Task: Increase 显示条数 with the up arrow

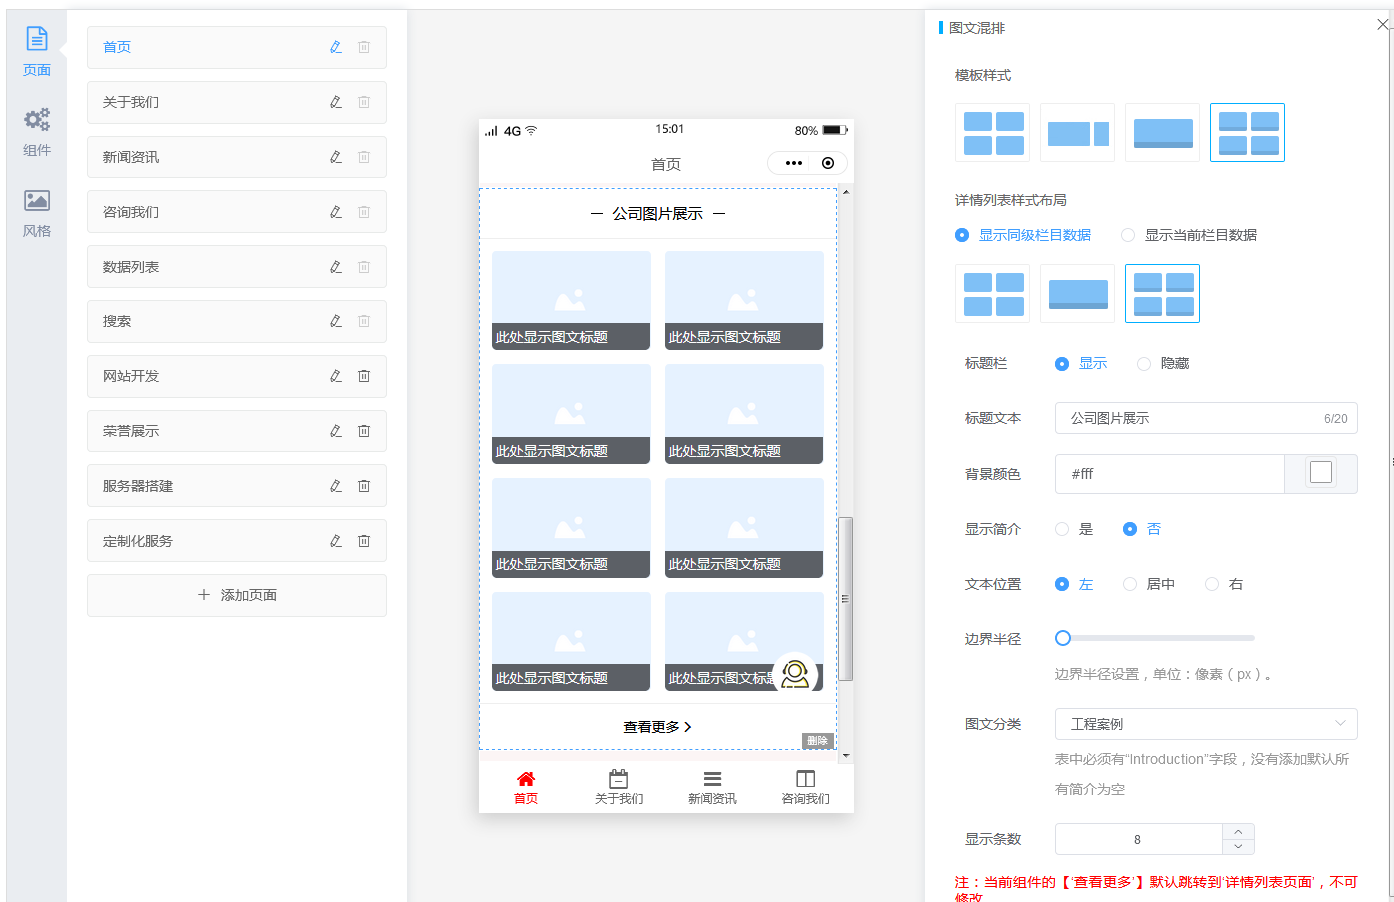Action: coord(1238,832)
